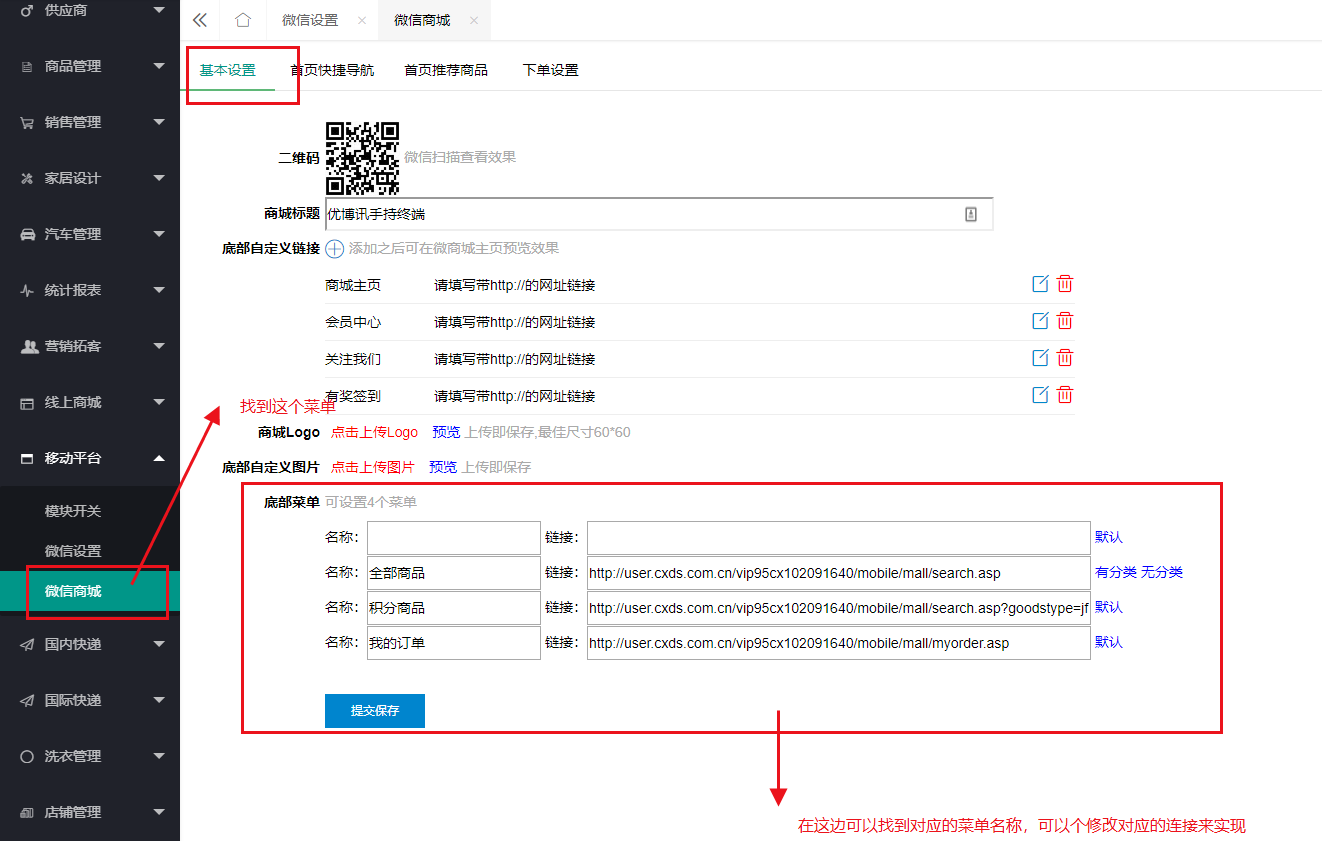
Task: Click the people icon beside 营销拓客
Action: pyautogui.click(x=29, y=346)
